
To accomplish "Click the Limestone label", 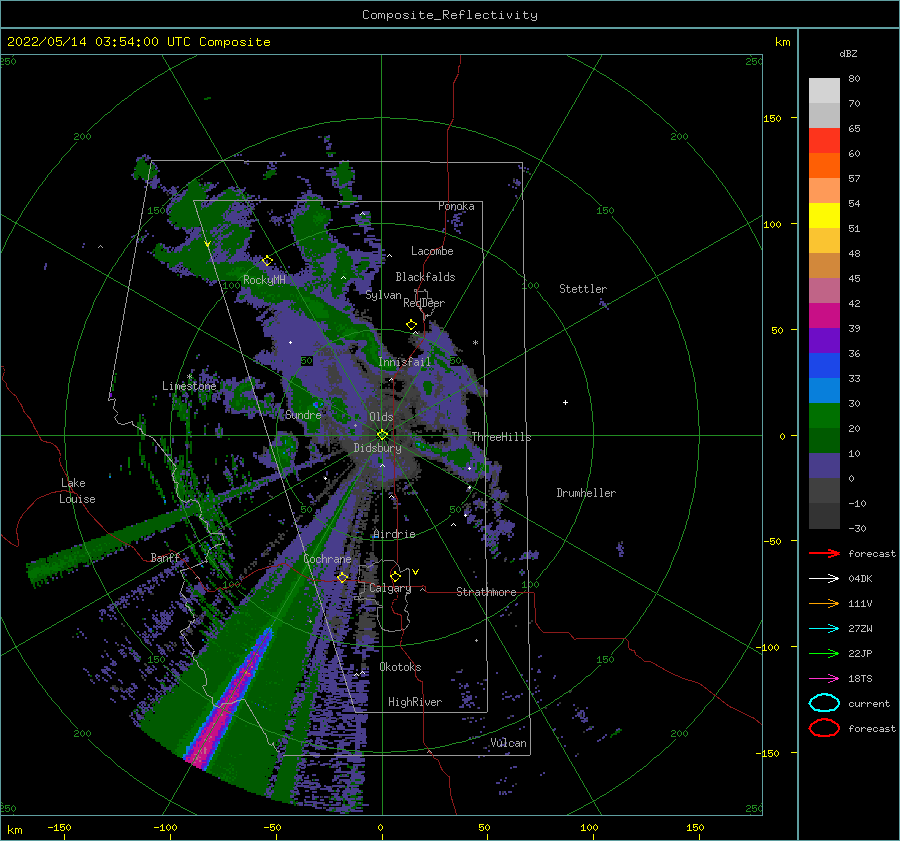I will [189, 386].
